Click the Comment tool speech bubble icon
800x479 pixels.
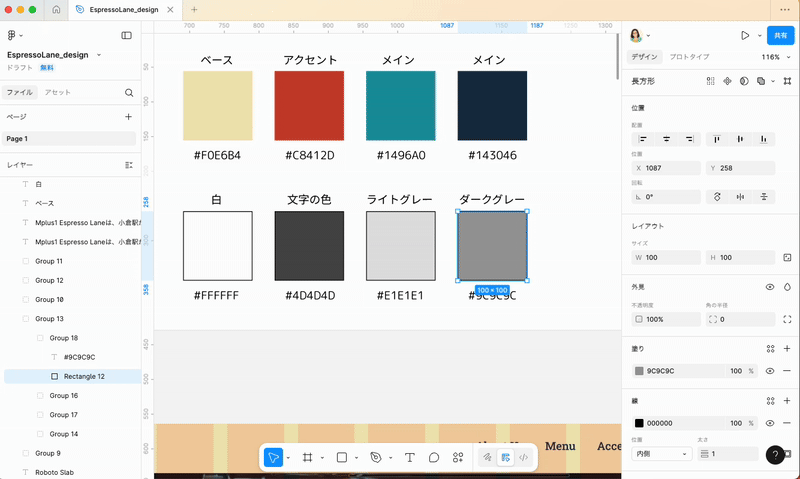click(434, 457)
